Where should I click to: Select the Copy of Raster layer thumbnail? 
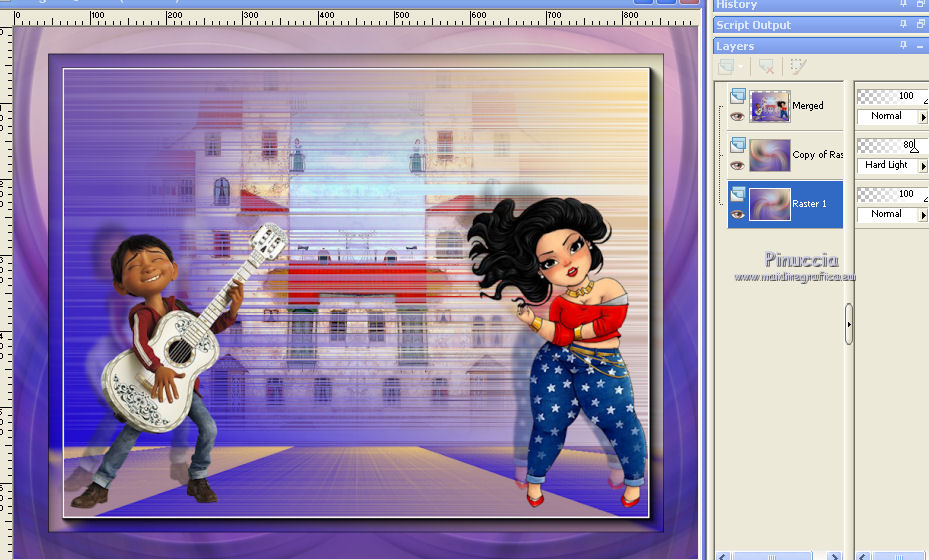point(770,155)
